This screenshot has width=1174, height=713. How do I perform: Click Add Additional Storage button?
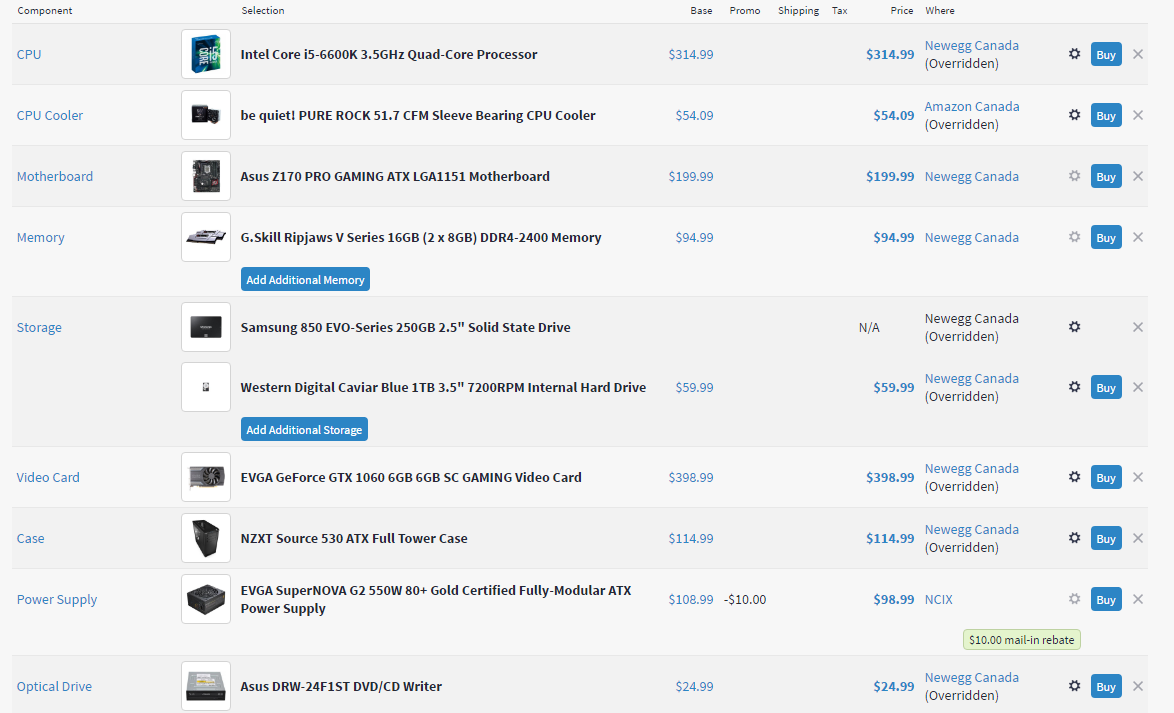coord(304,428)
